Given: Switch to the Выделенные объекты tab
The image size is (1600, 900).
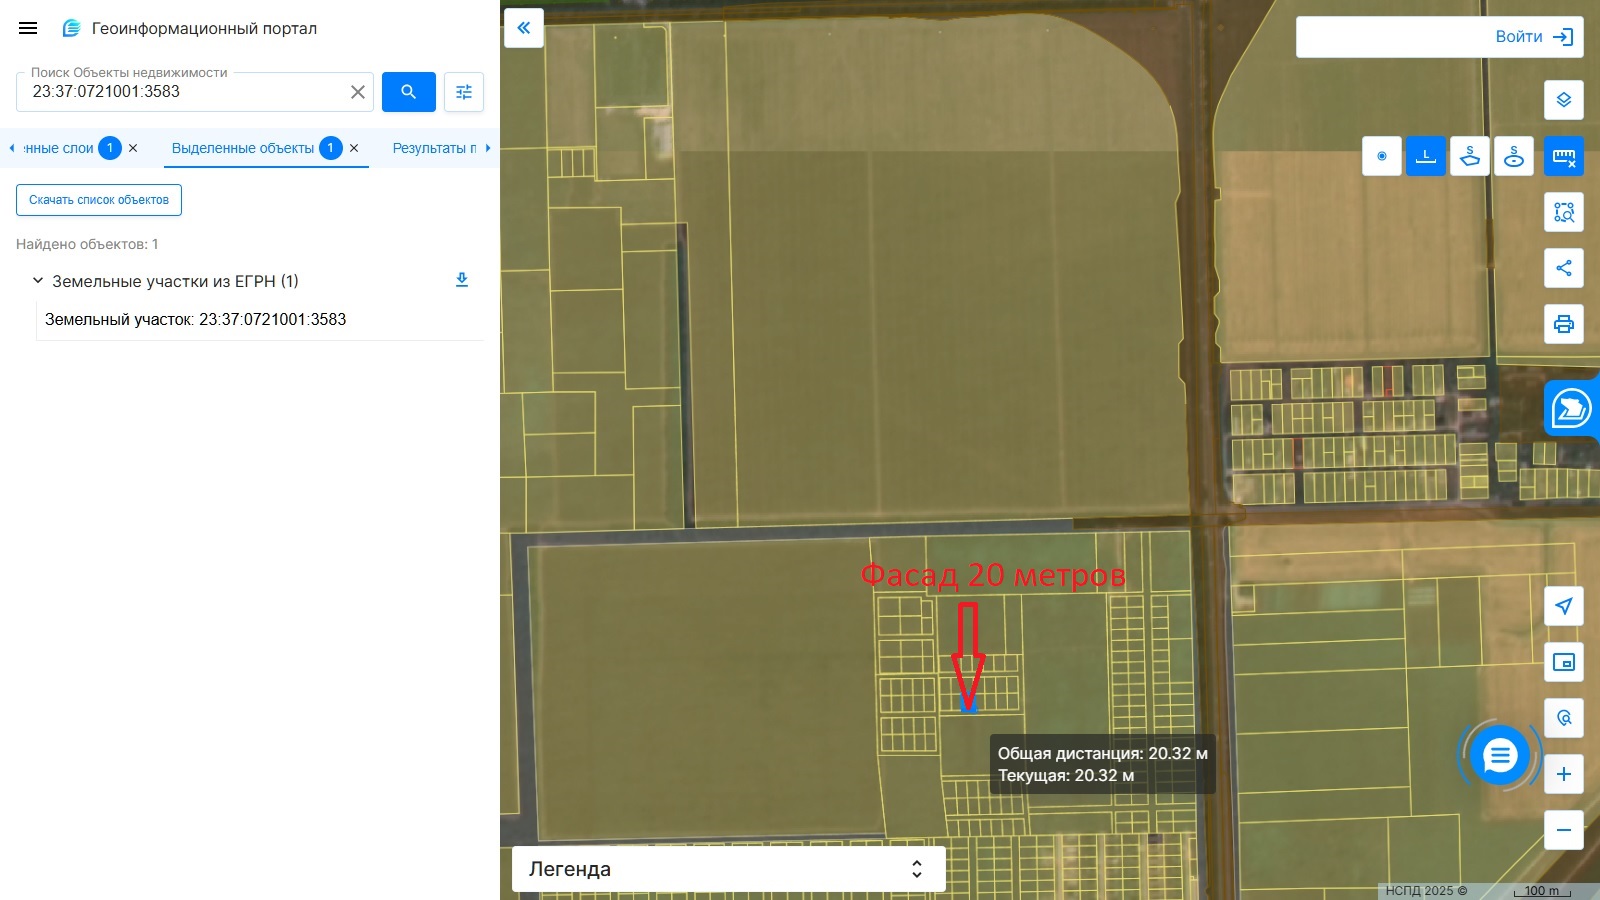Looking at the screenshot, I should coord(243,148).
